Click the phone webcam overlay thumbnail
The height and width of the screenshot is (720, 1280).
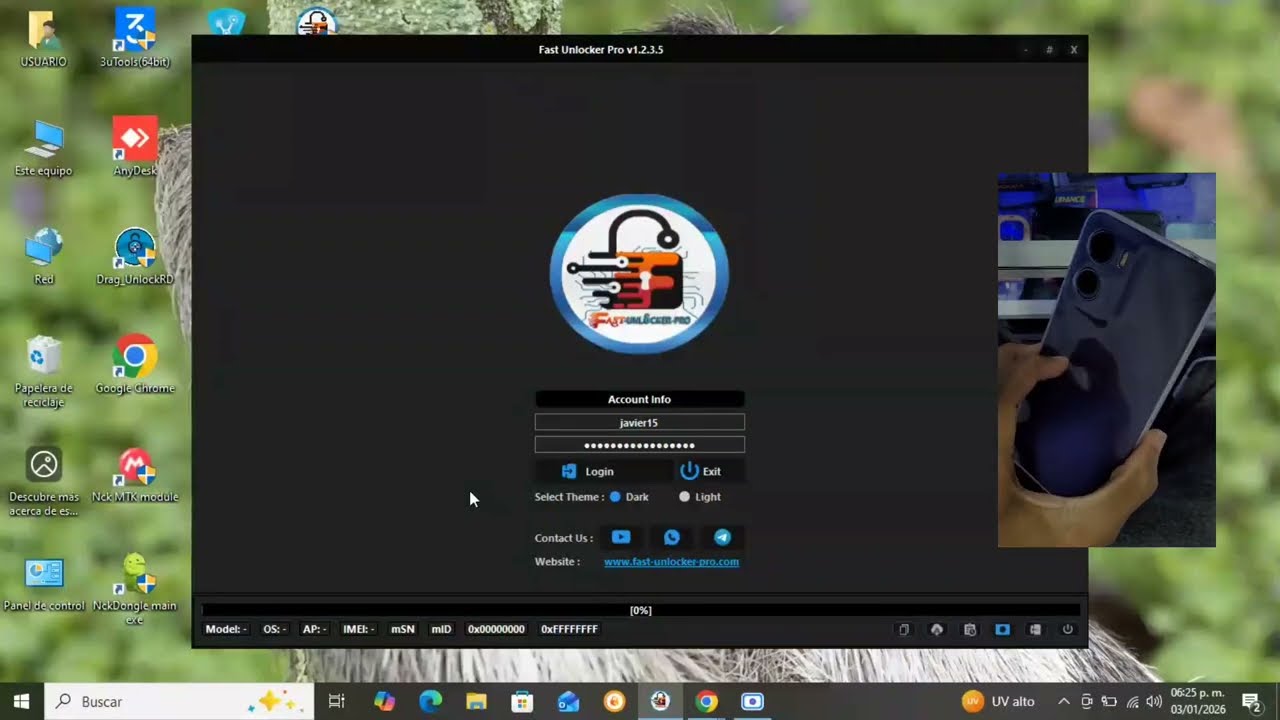click(1106, 360)
